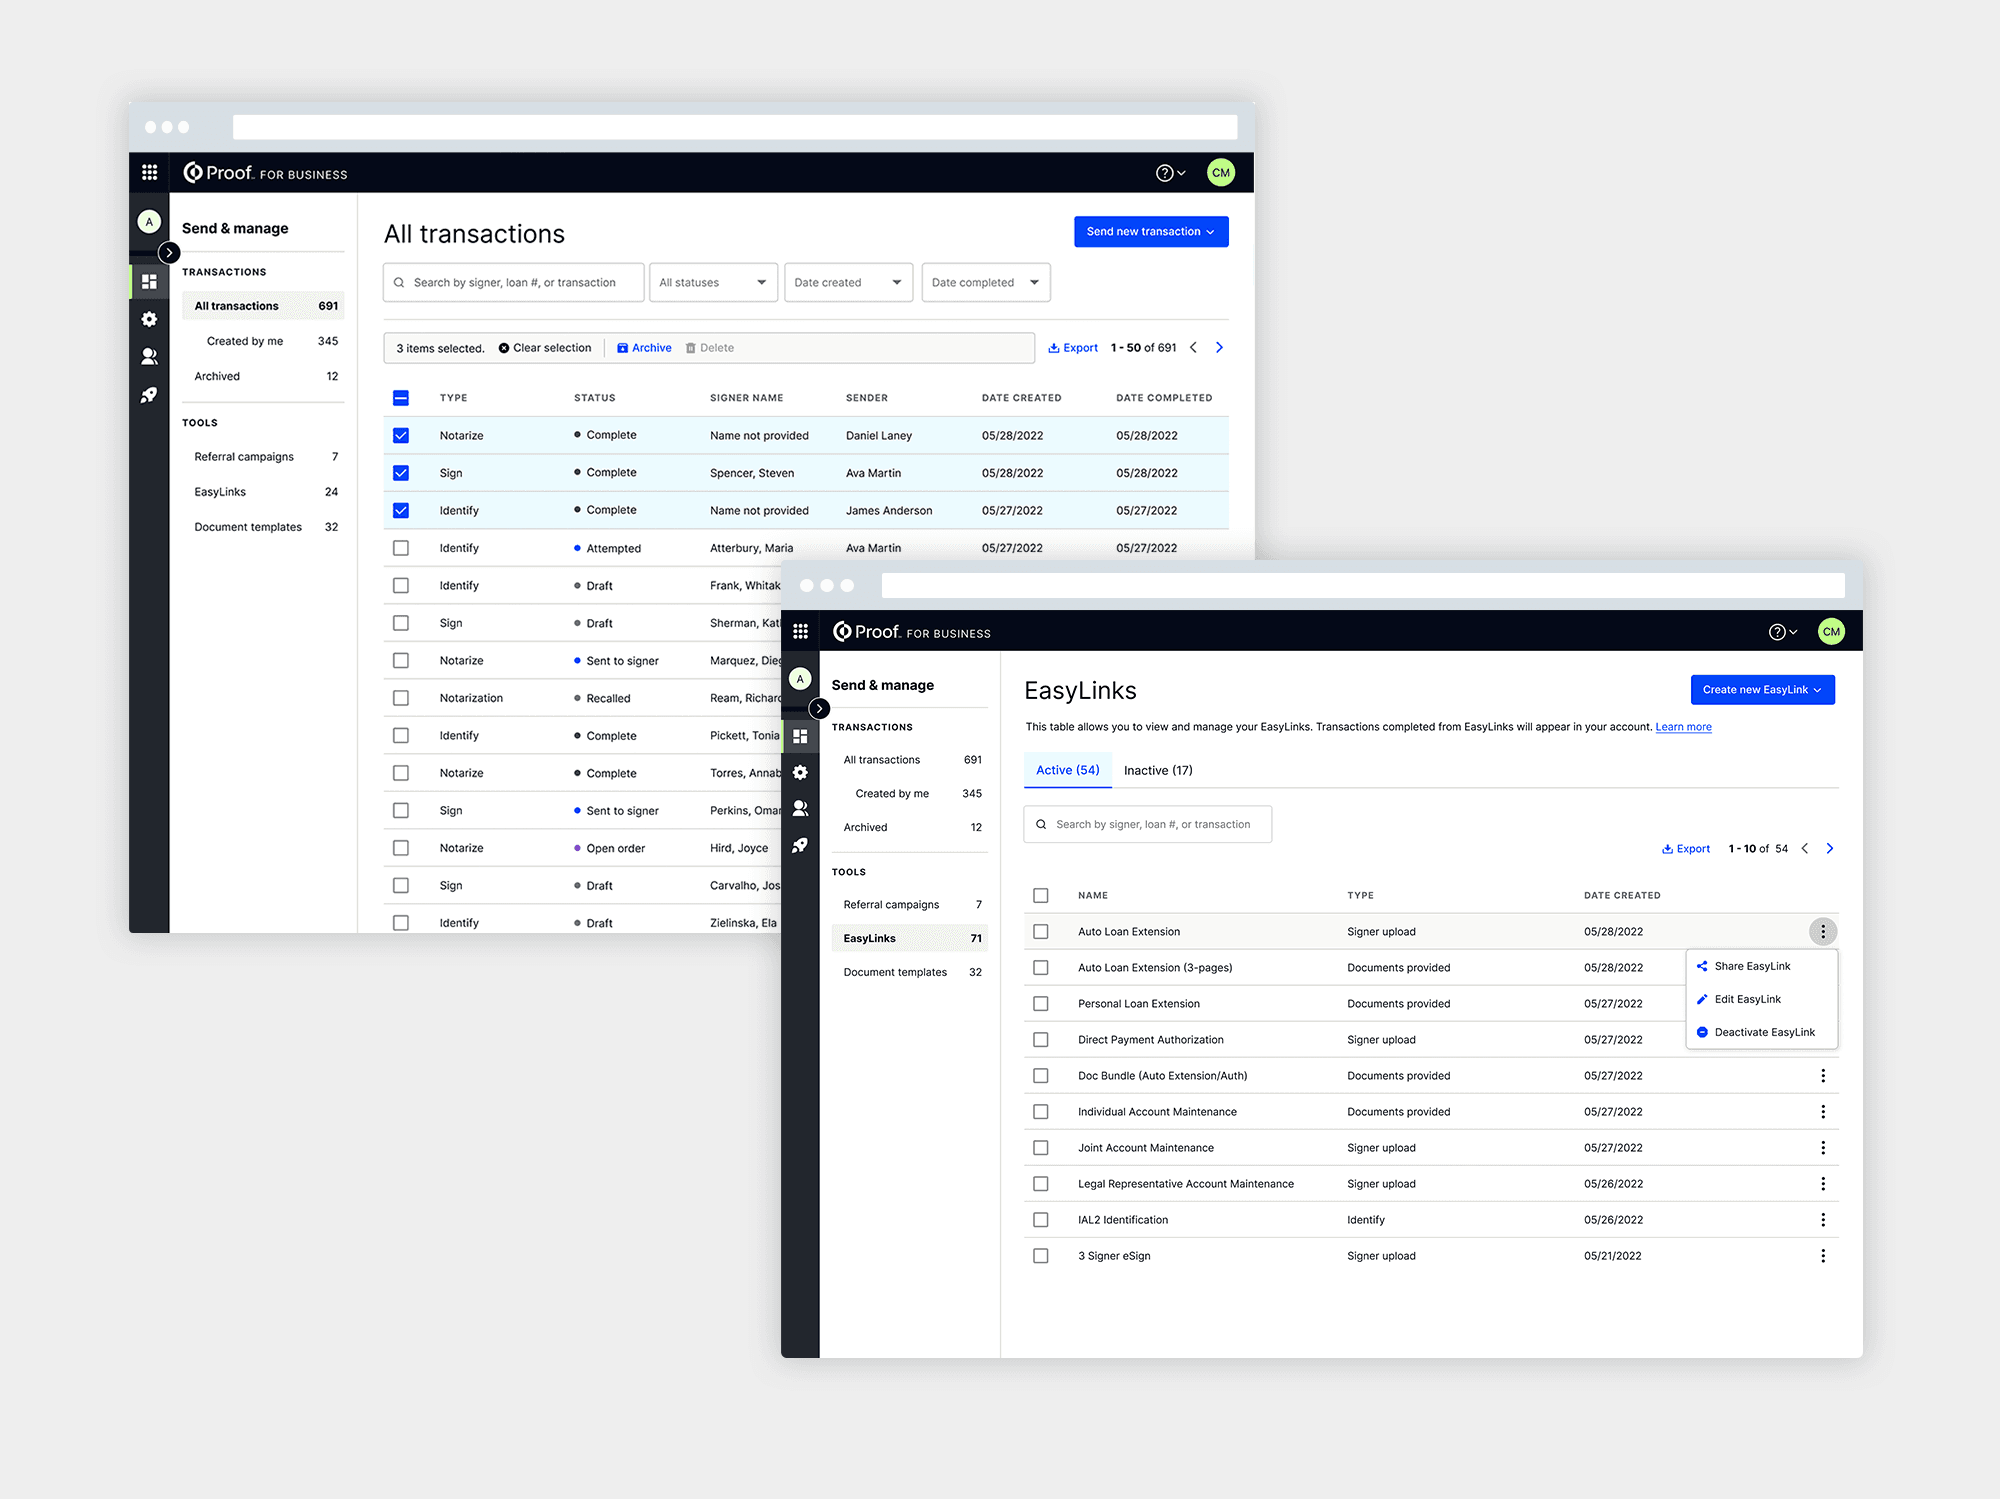Viewport: 2000px width, 1500px height.
Task: Uncheck James Anderson Identify transaction
Action: click(401, 511)
